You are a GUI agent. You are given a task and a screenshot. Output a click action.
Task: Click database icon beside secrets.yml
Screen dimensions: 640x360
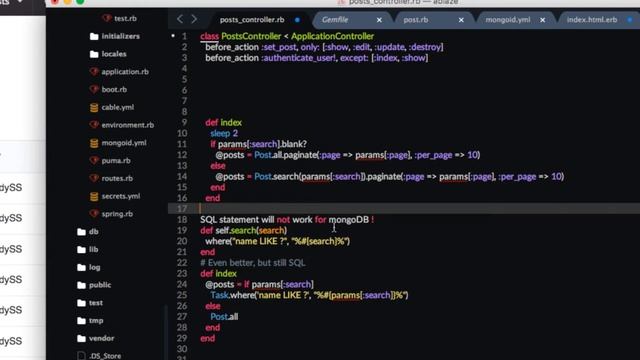(94, 196)
